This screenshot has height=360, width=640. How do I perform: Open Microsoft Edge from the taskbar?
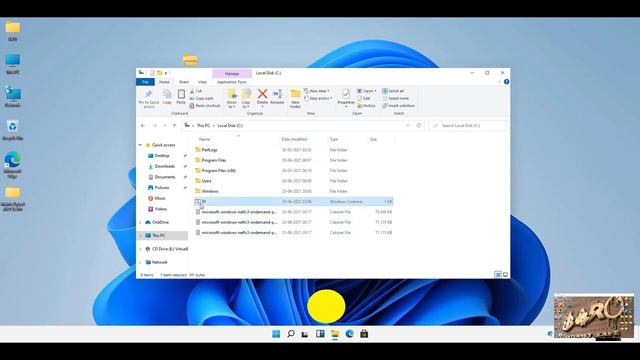tap(349, 334)
